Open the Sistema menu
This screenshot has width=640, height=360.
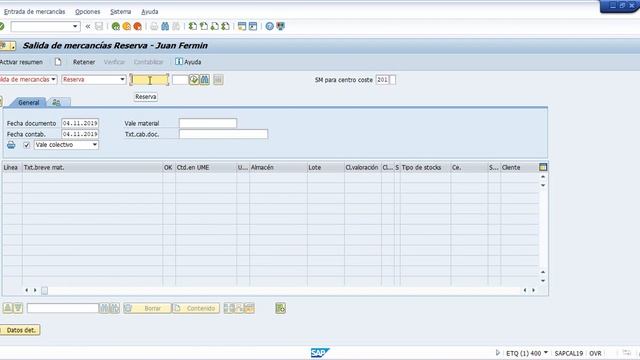tap(120, 12)
